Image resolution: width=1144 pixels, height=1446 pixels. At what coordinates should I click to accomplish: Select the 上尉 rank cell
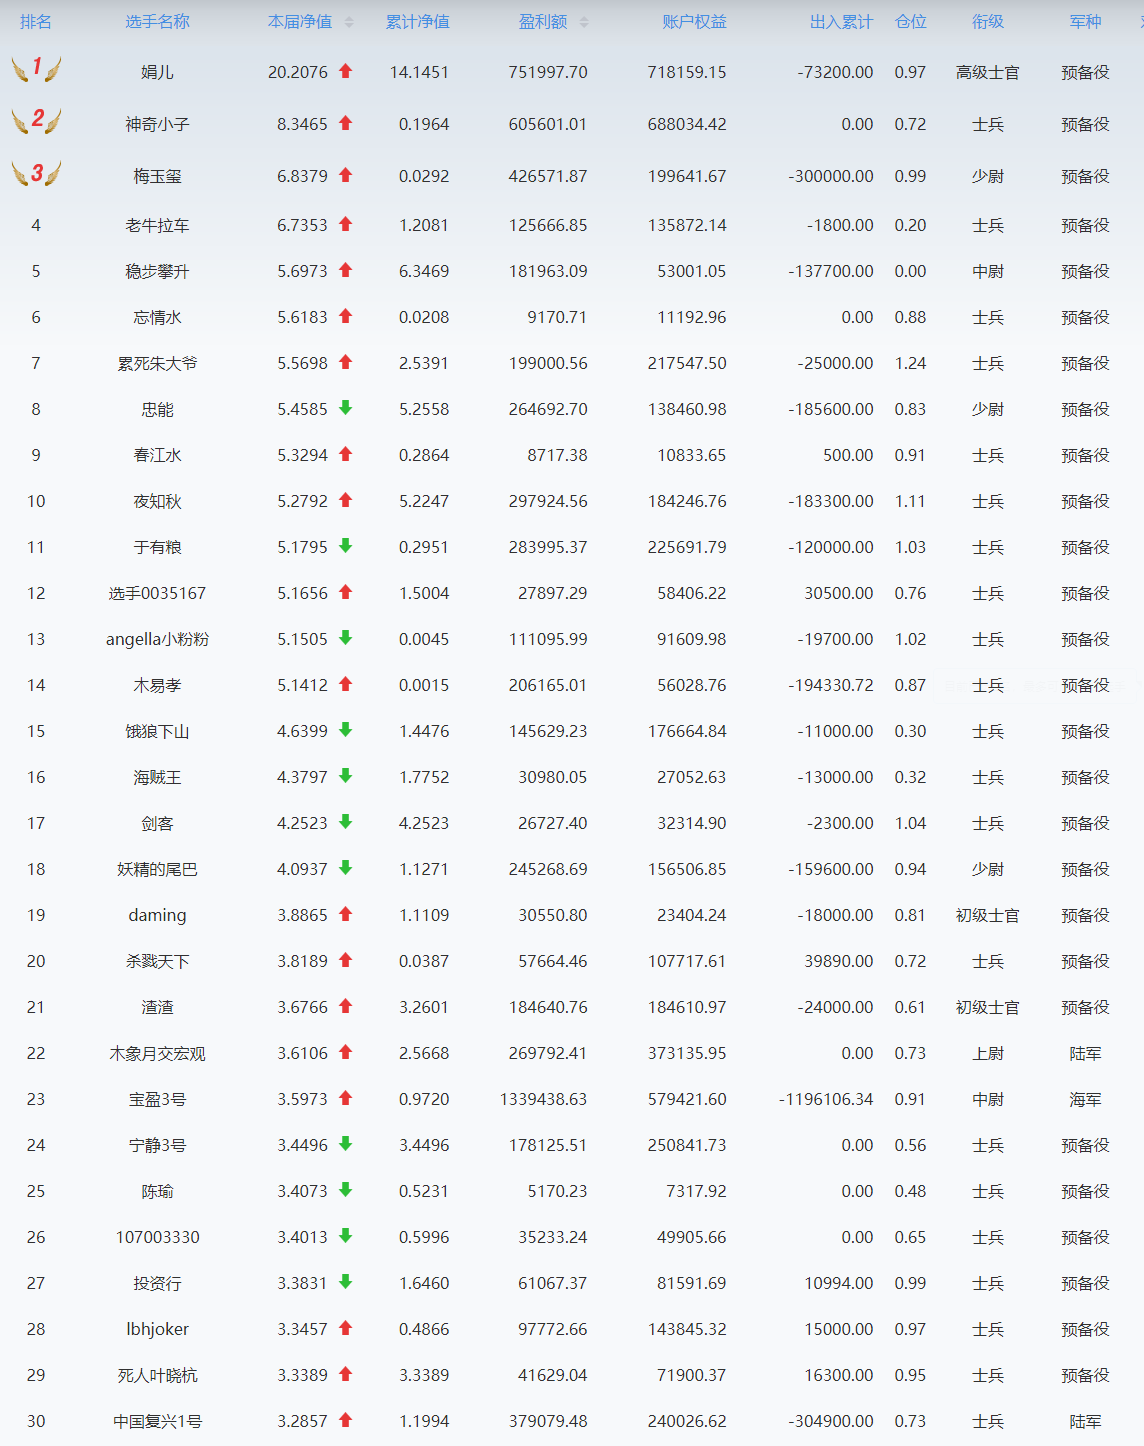click(988, 1053)
